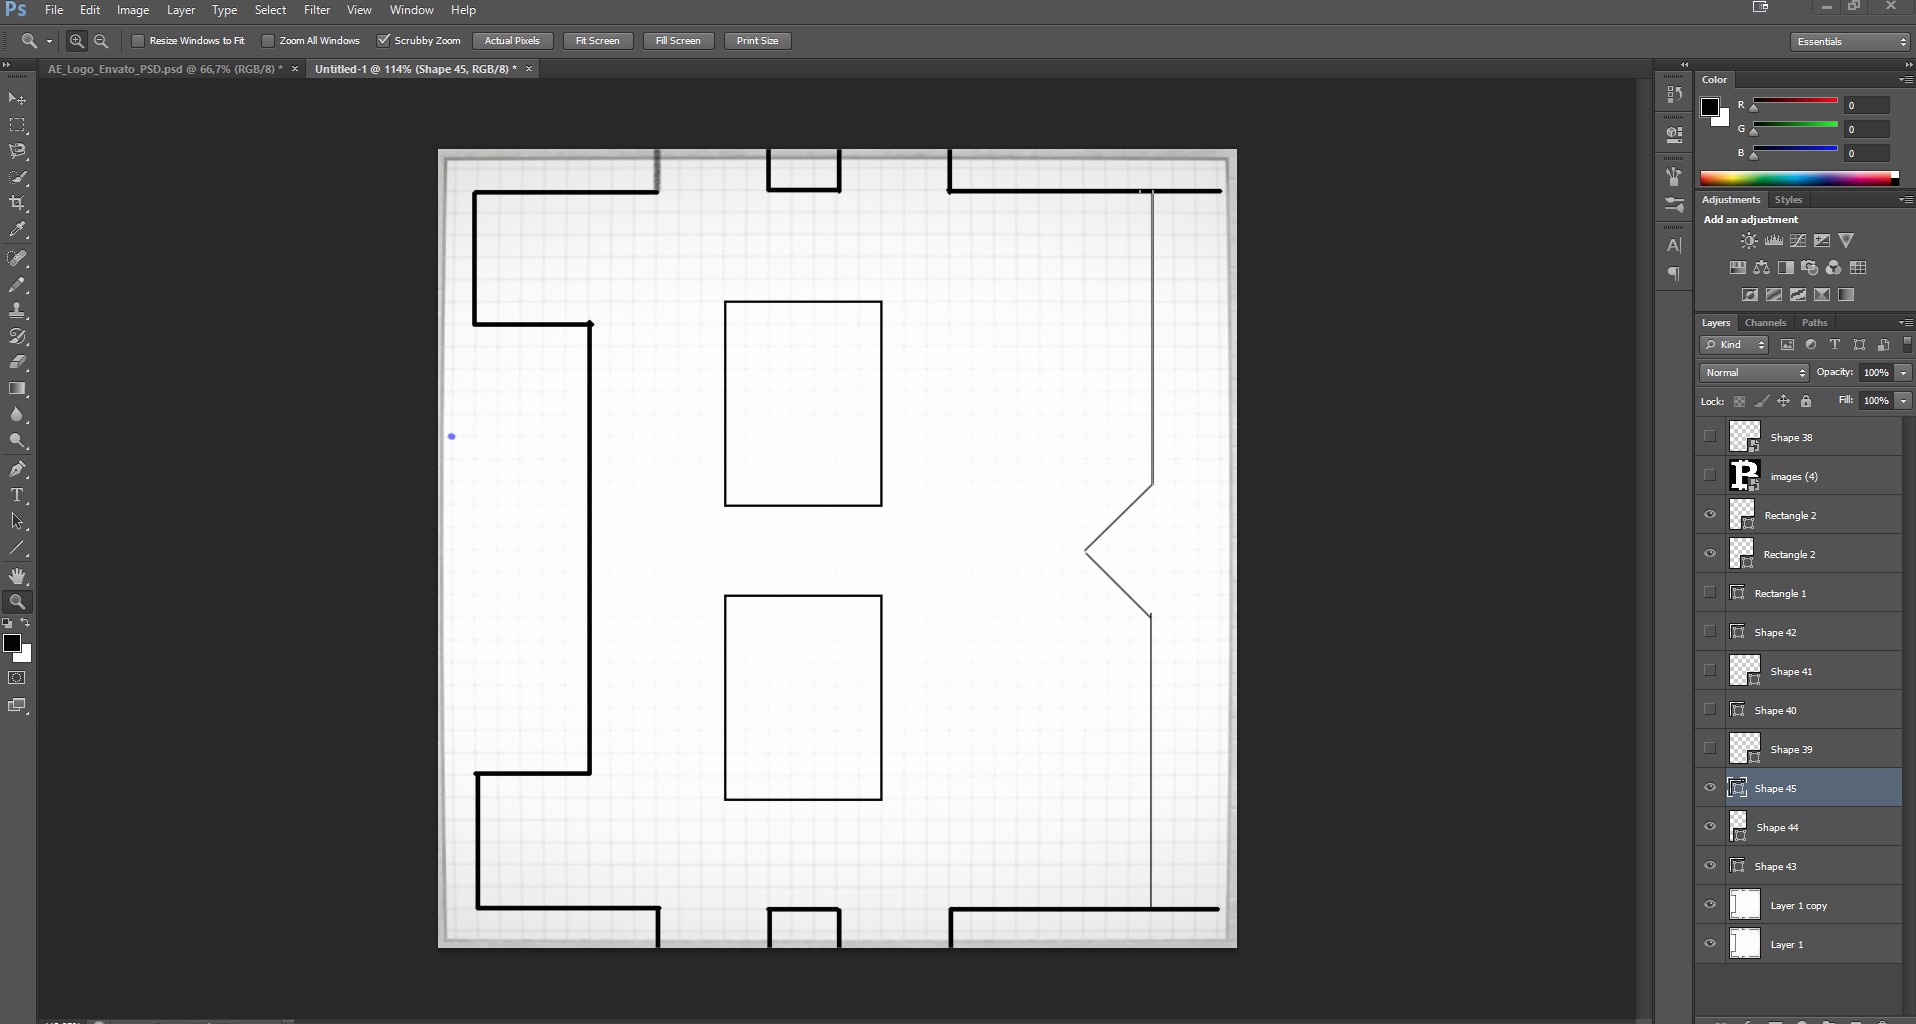The height and width of the screenshot is (1024, 1916).
Task: Click the red R color slider
Action: [x=1795, y=102]
